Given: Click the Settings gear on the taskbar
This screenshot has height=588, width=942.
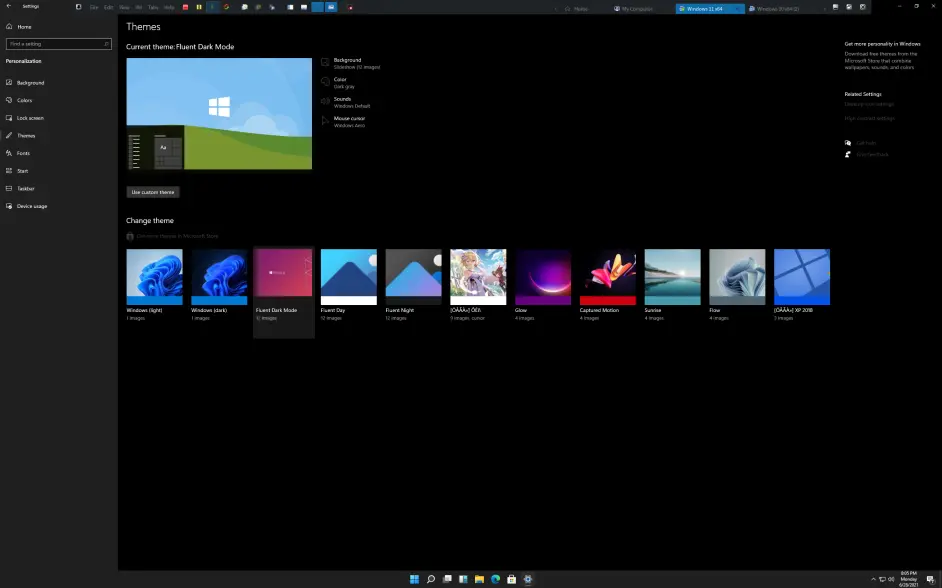Looking at the screenshot, I should pyautogui.click(x=527, y=579).
